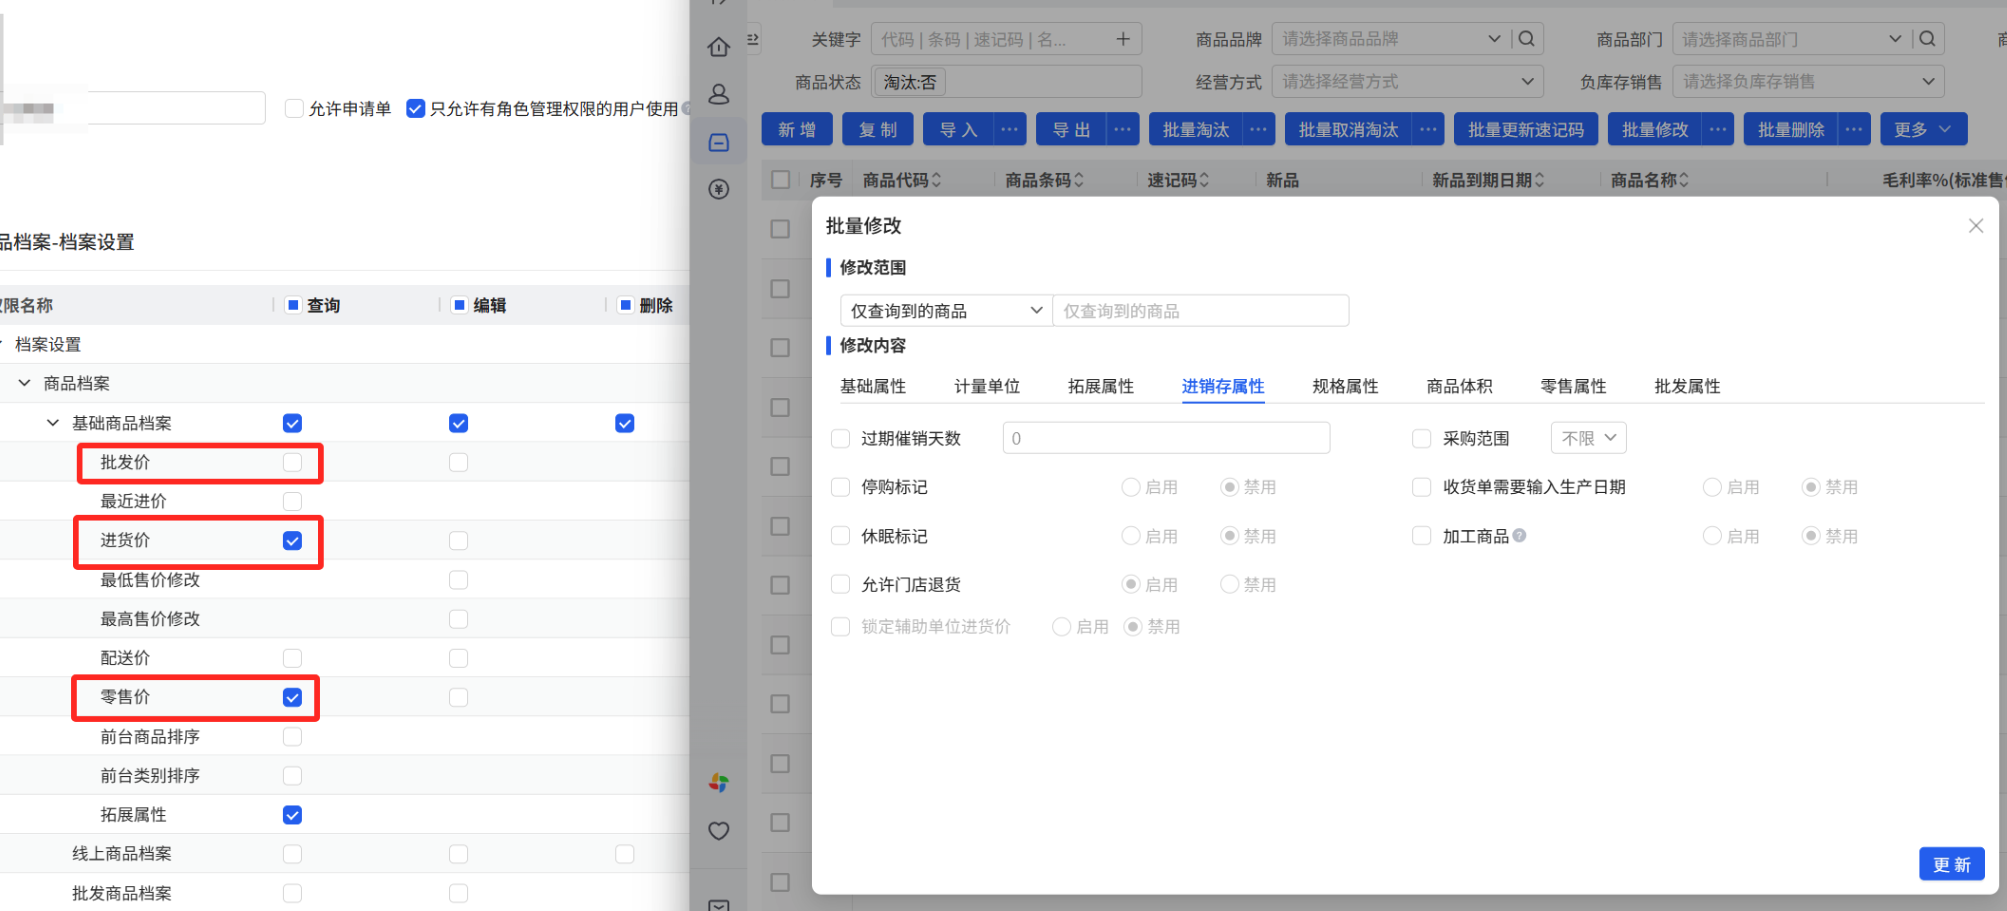Viewport: 2007px width, 911px height.
Task: Switch to 规格属性 tab
Action: pyautogui.click(x=1345, y=386)
